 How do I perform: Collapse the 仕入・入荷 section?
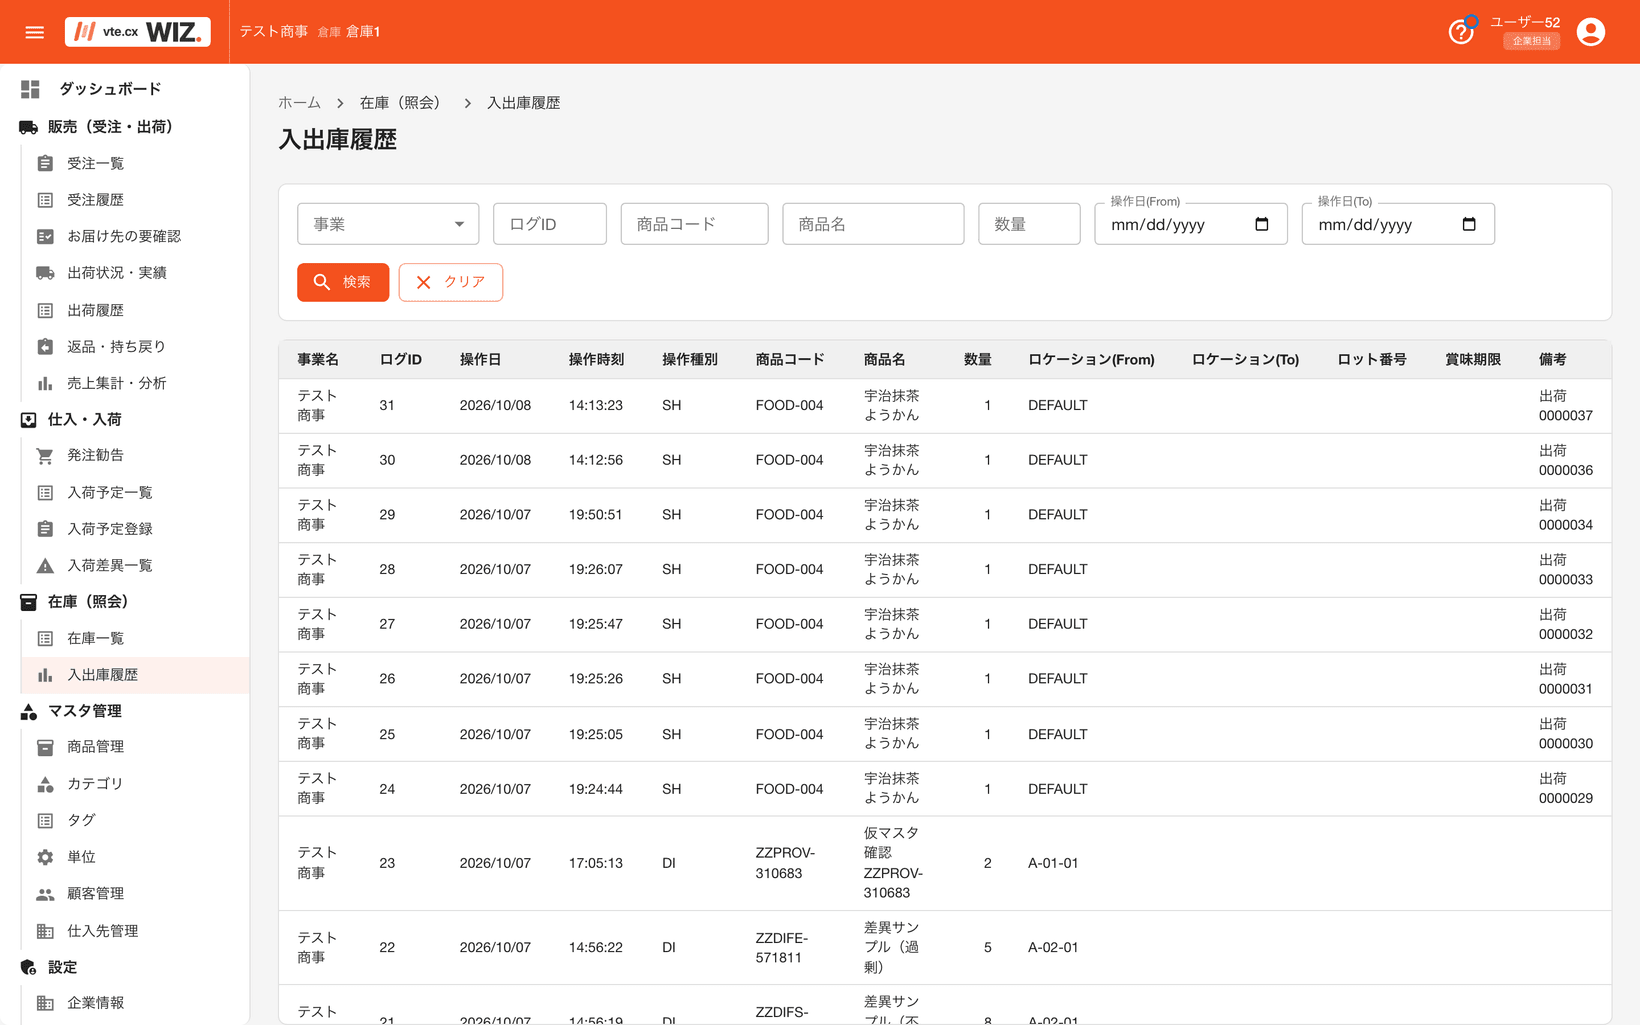point(85,419)
